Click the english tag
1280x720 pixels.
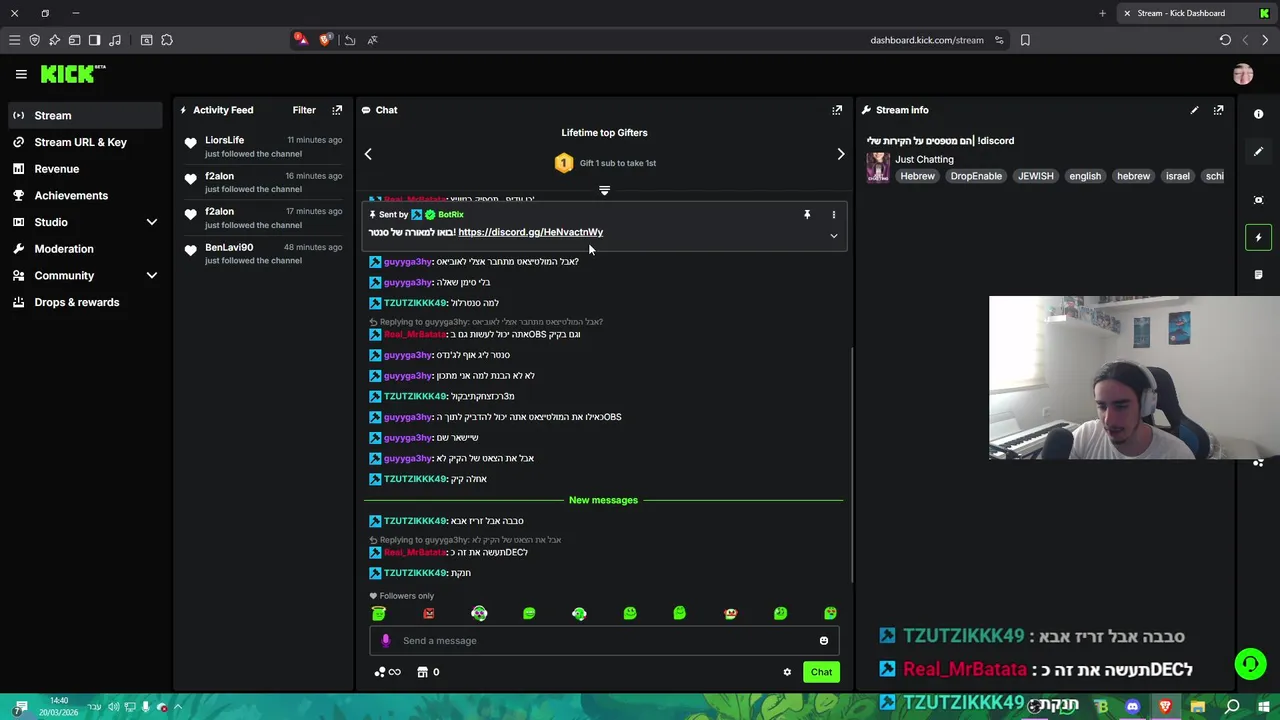(x=1085, y=176)
